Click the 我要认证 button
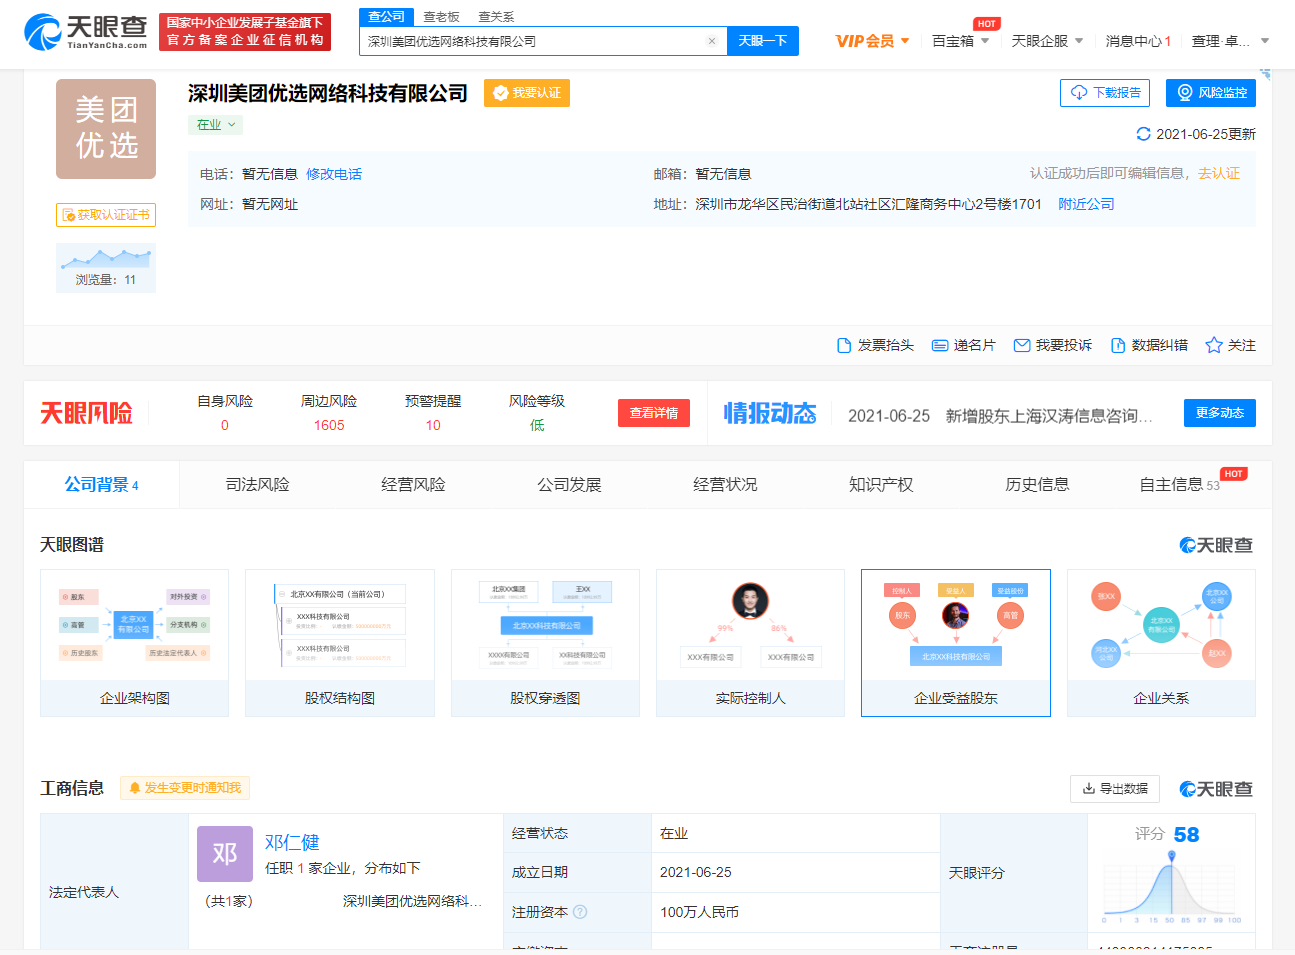 pos(527,93)
